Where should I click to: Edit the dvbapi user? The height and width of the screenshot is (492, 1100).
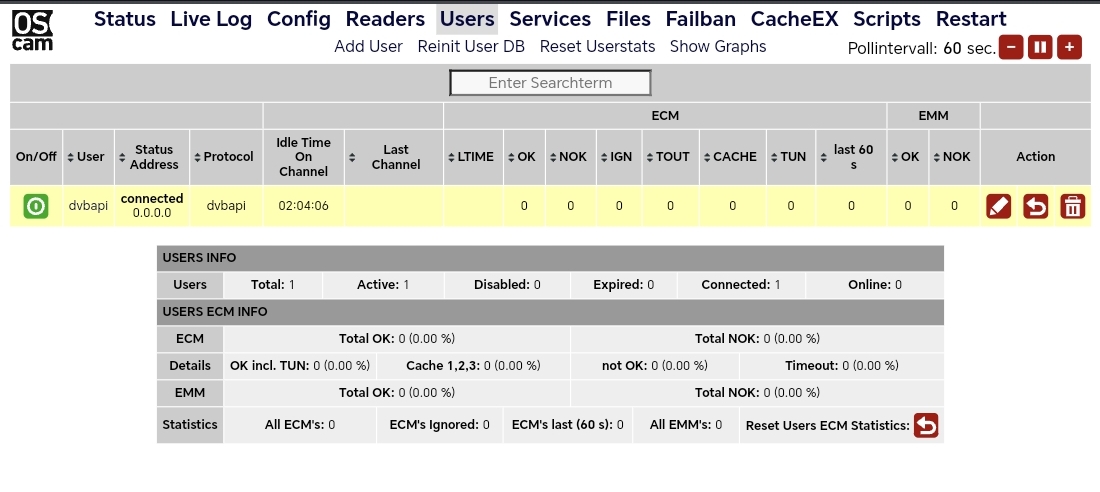(998, 206)
